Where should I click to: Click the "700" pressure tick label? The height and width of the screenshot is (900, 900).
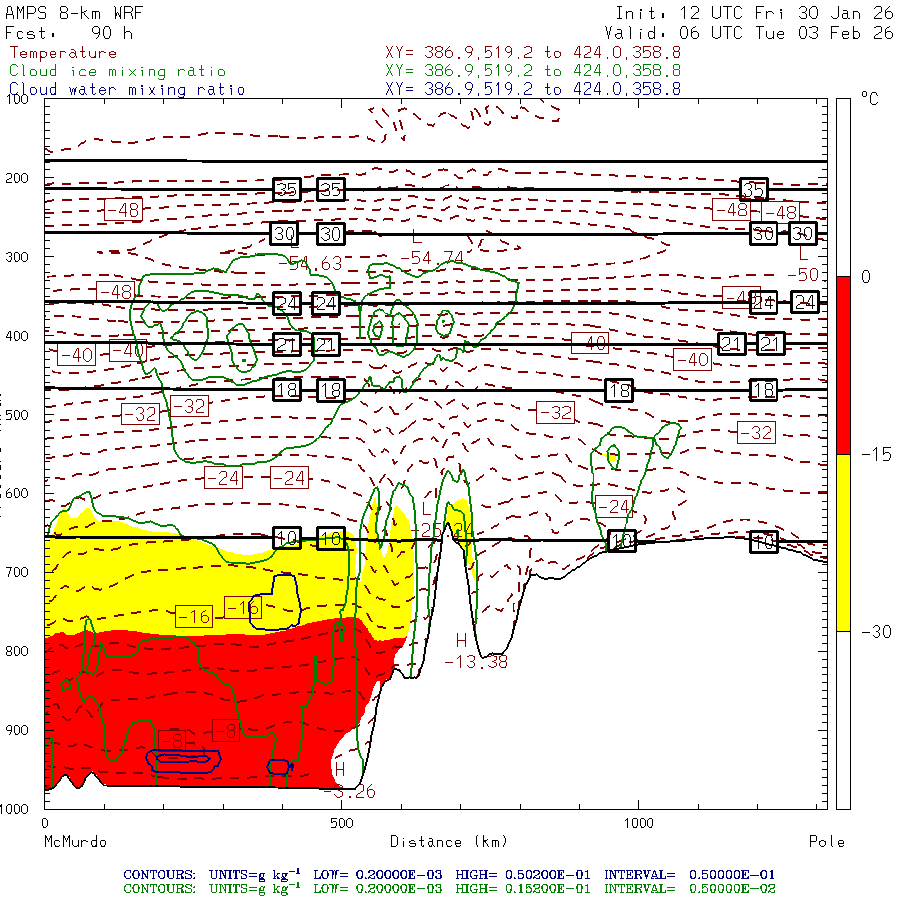click(17, 572)
